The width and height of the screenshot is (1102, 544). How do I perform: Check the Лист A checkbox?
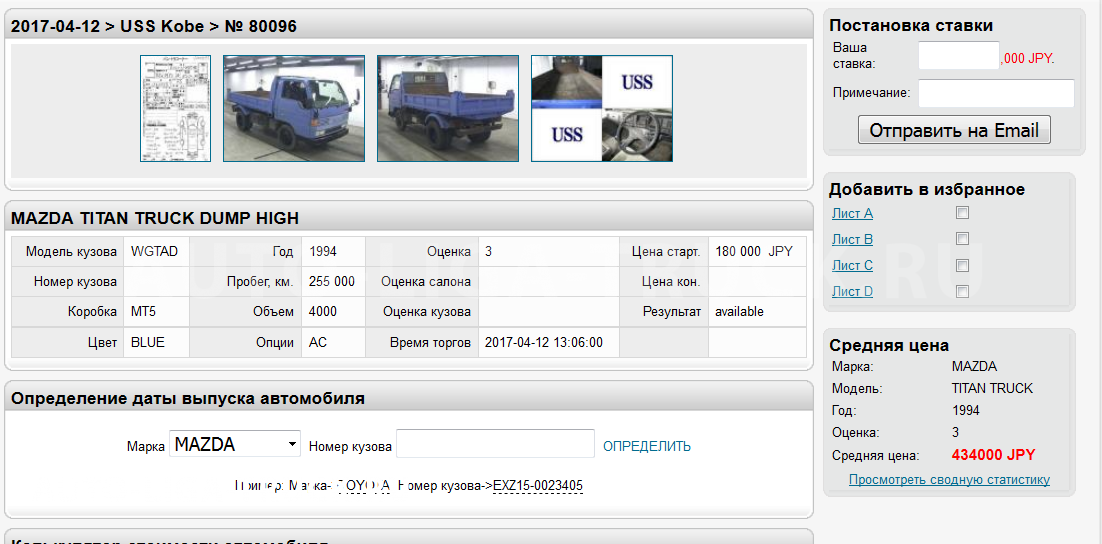click(963, 213)
